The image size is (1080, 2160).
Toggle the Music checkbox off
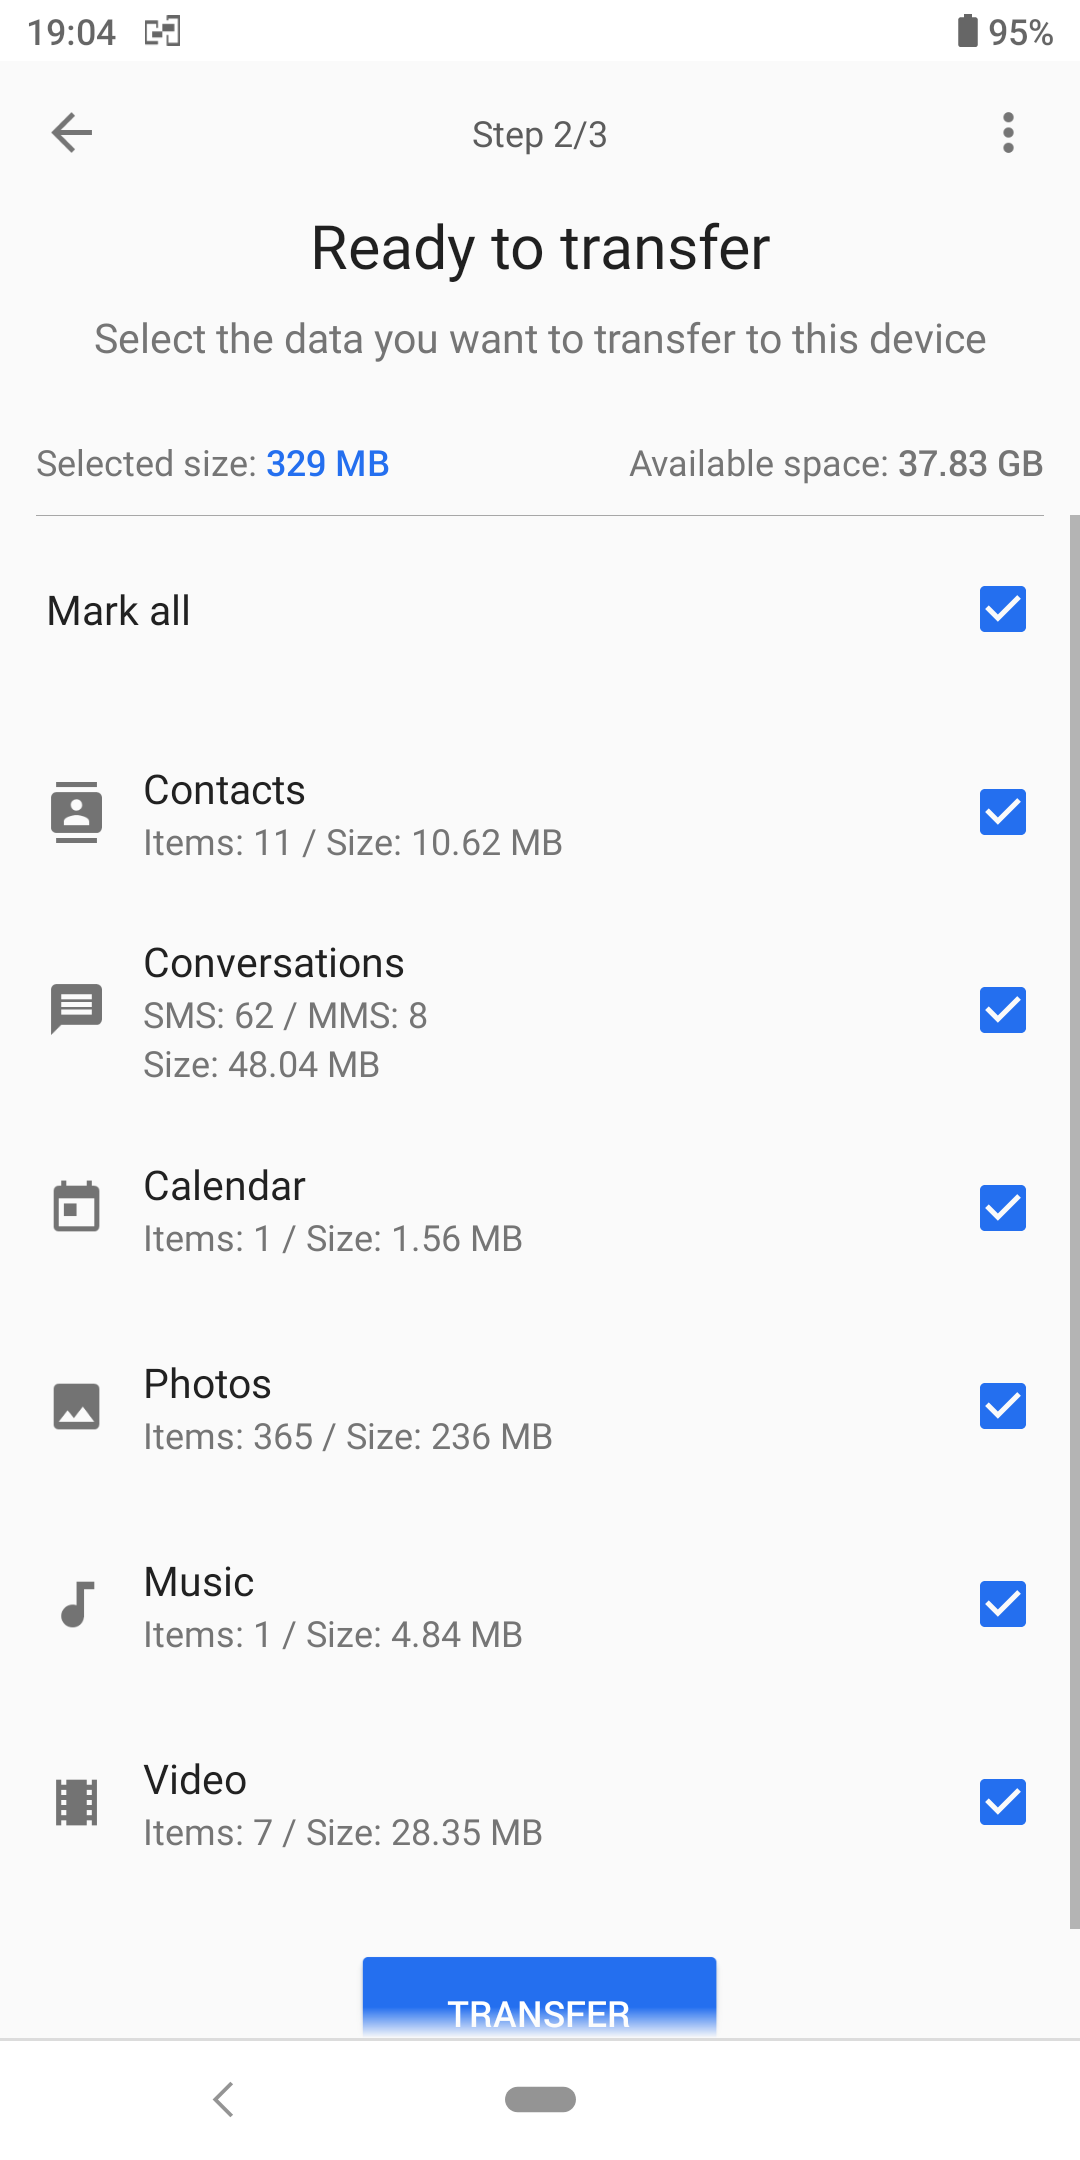(x=1003, y=1604)
